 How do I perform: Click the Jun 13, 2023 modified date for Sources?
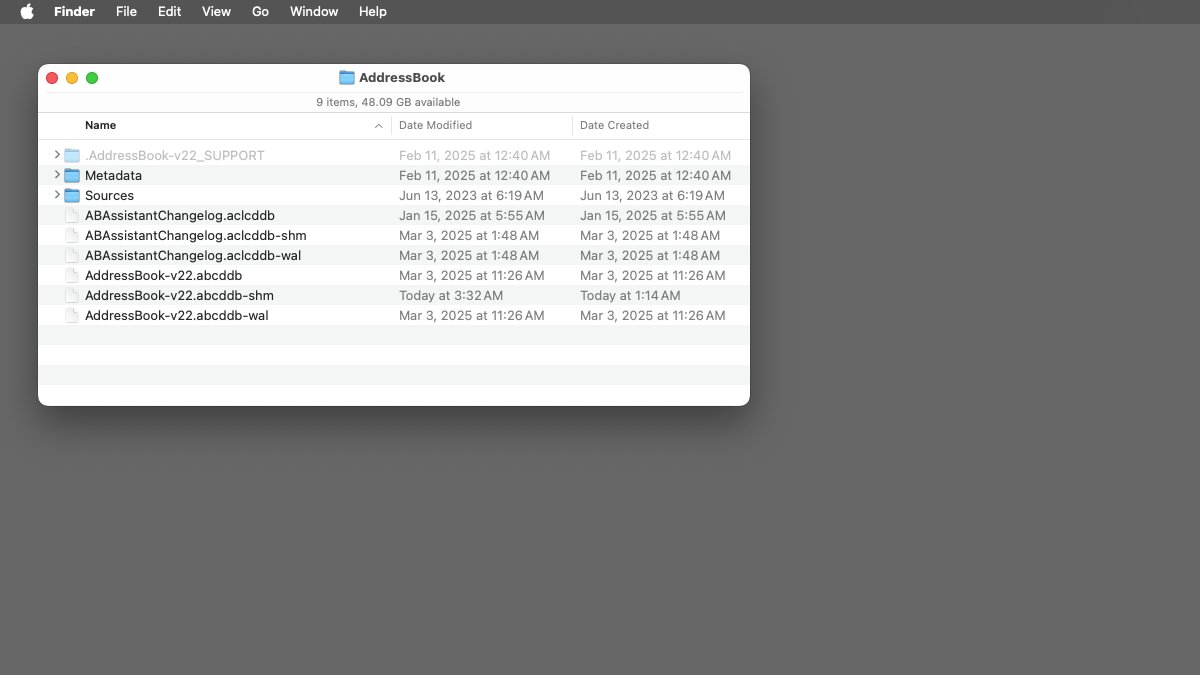pos(471,195)
